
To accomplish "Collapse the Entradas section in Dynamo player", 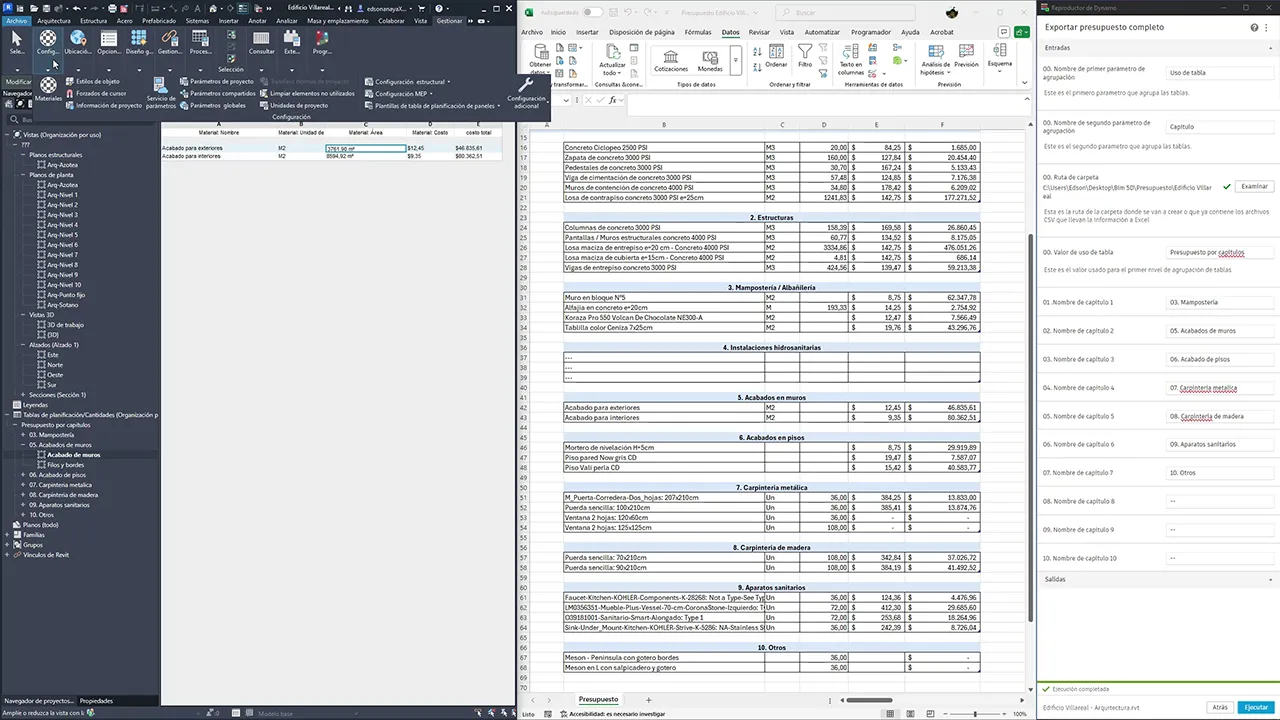I will (x=1271, y=48).
